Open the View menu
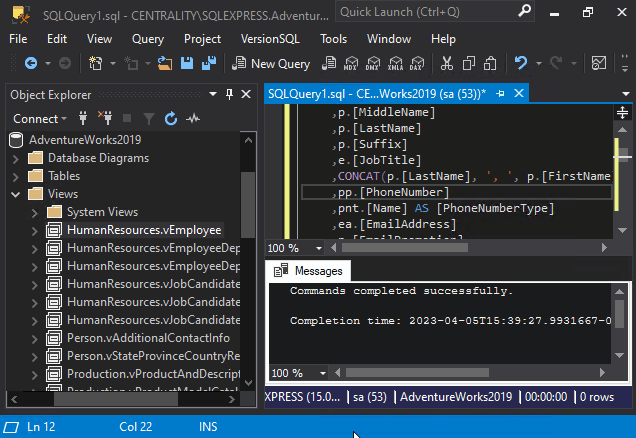Image resolution: width=636 pixels, height=438 pixels. pos(99,39)
